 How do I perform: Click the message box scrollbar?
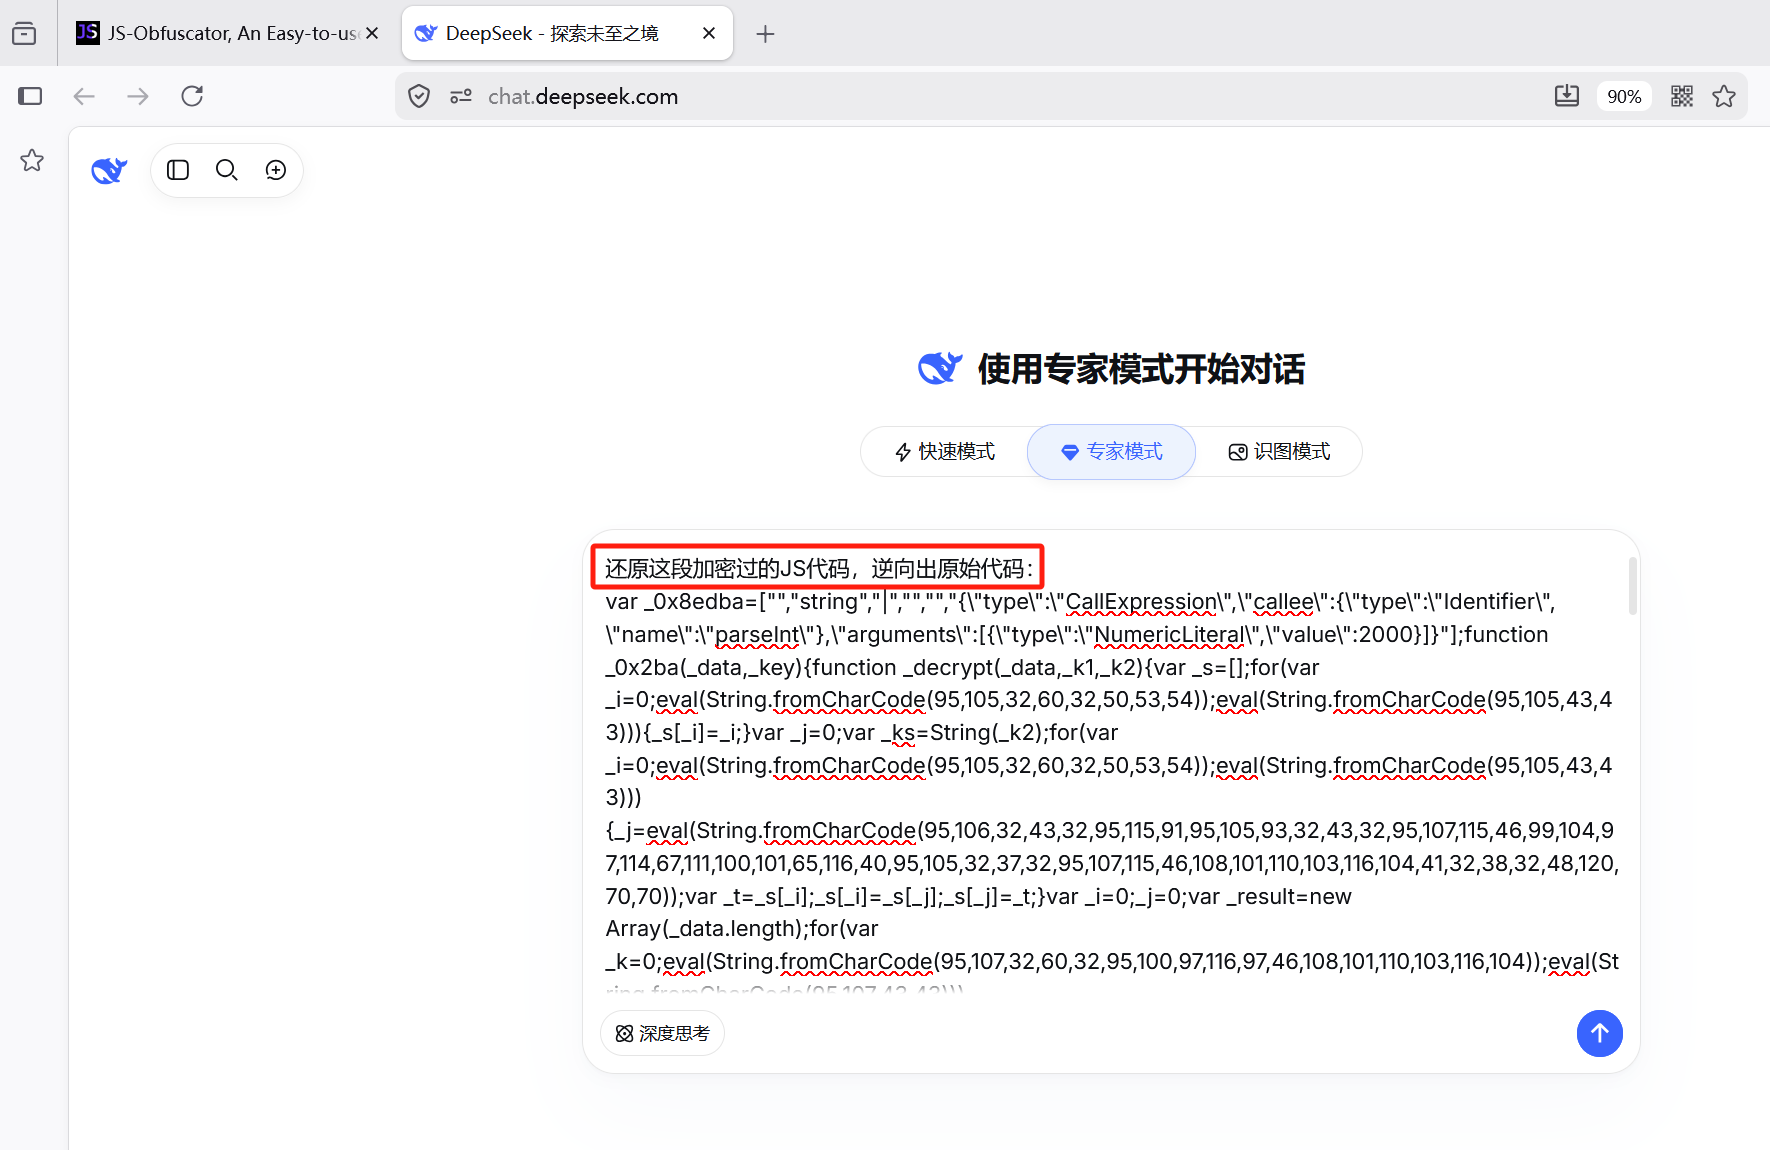pos(1633,585)
